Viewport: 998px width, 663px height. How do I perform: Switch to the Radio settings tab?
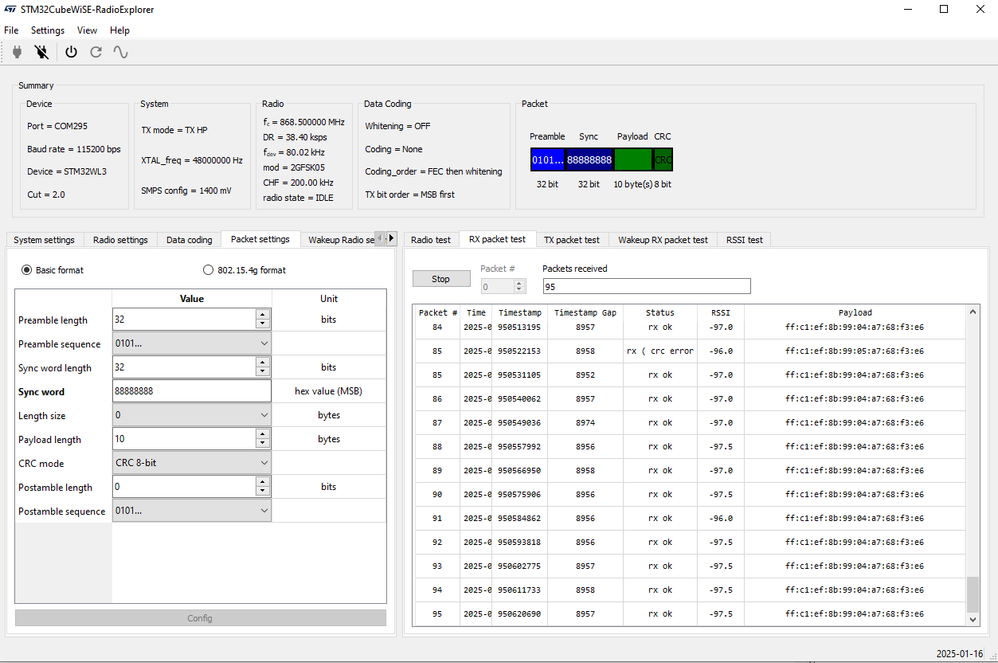[120, 240]
